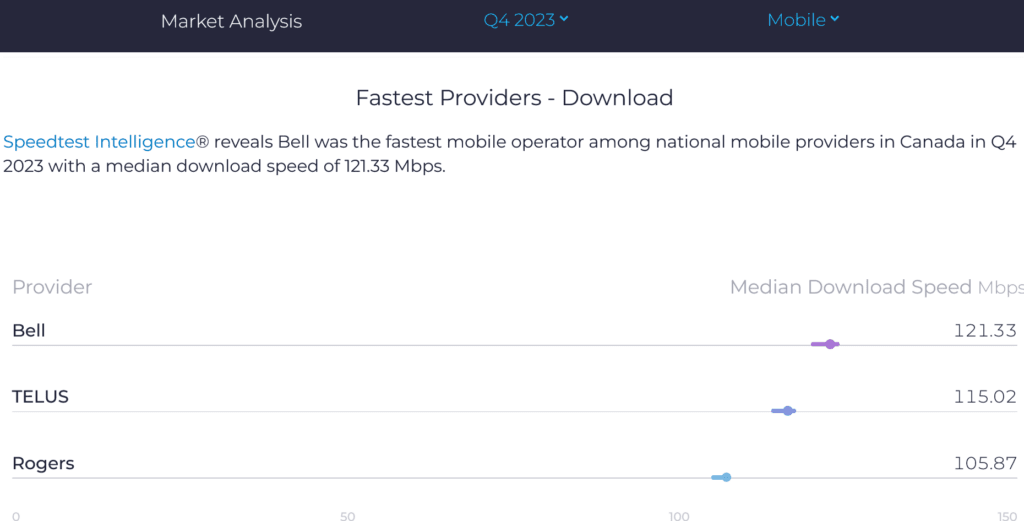Click the Rogers provider name
The width and height of the screenshot is (1024, 521).
click(43, 464)
